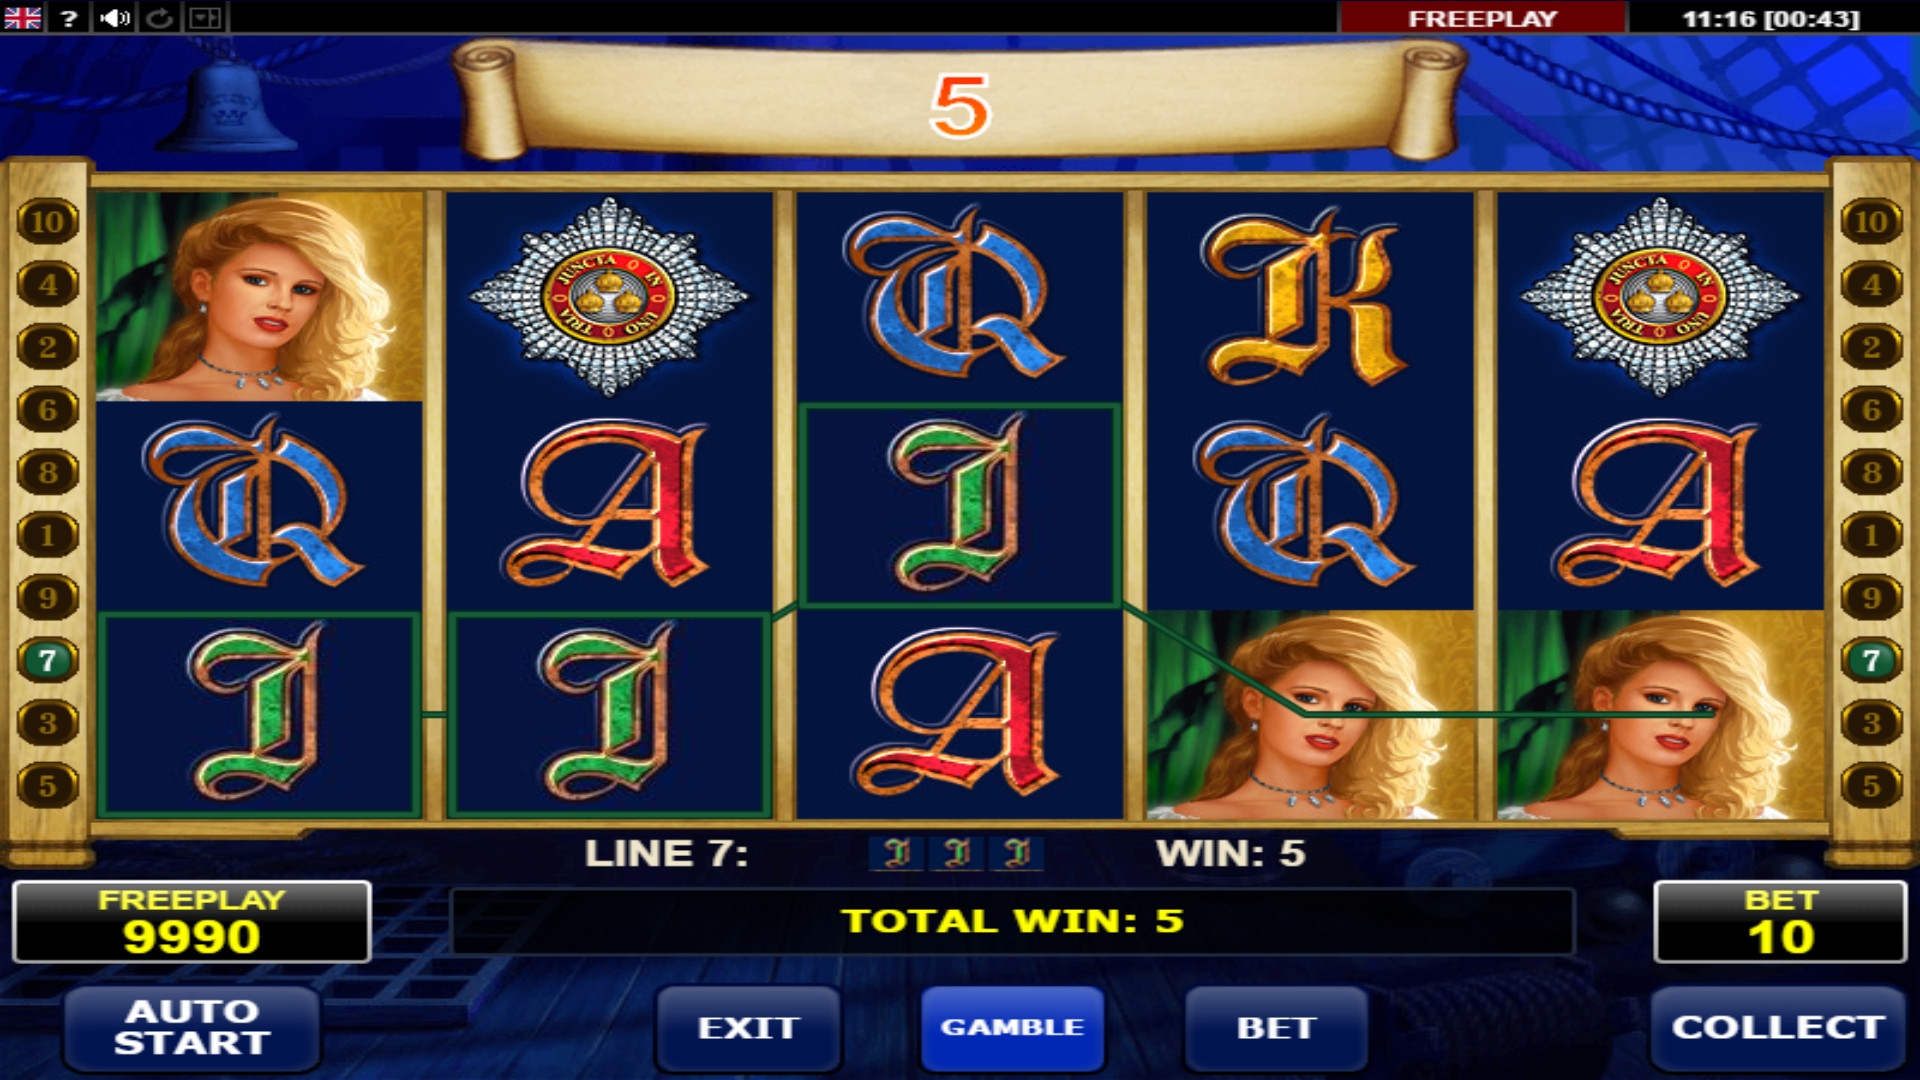Screen dimensions: 1920x1080
Task: Open the UK flag language selector
Action: pyautogui.click(x=22, y=17)
